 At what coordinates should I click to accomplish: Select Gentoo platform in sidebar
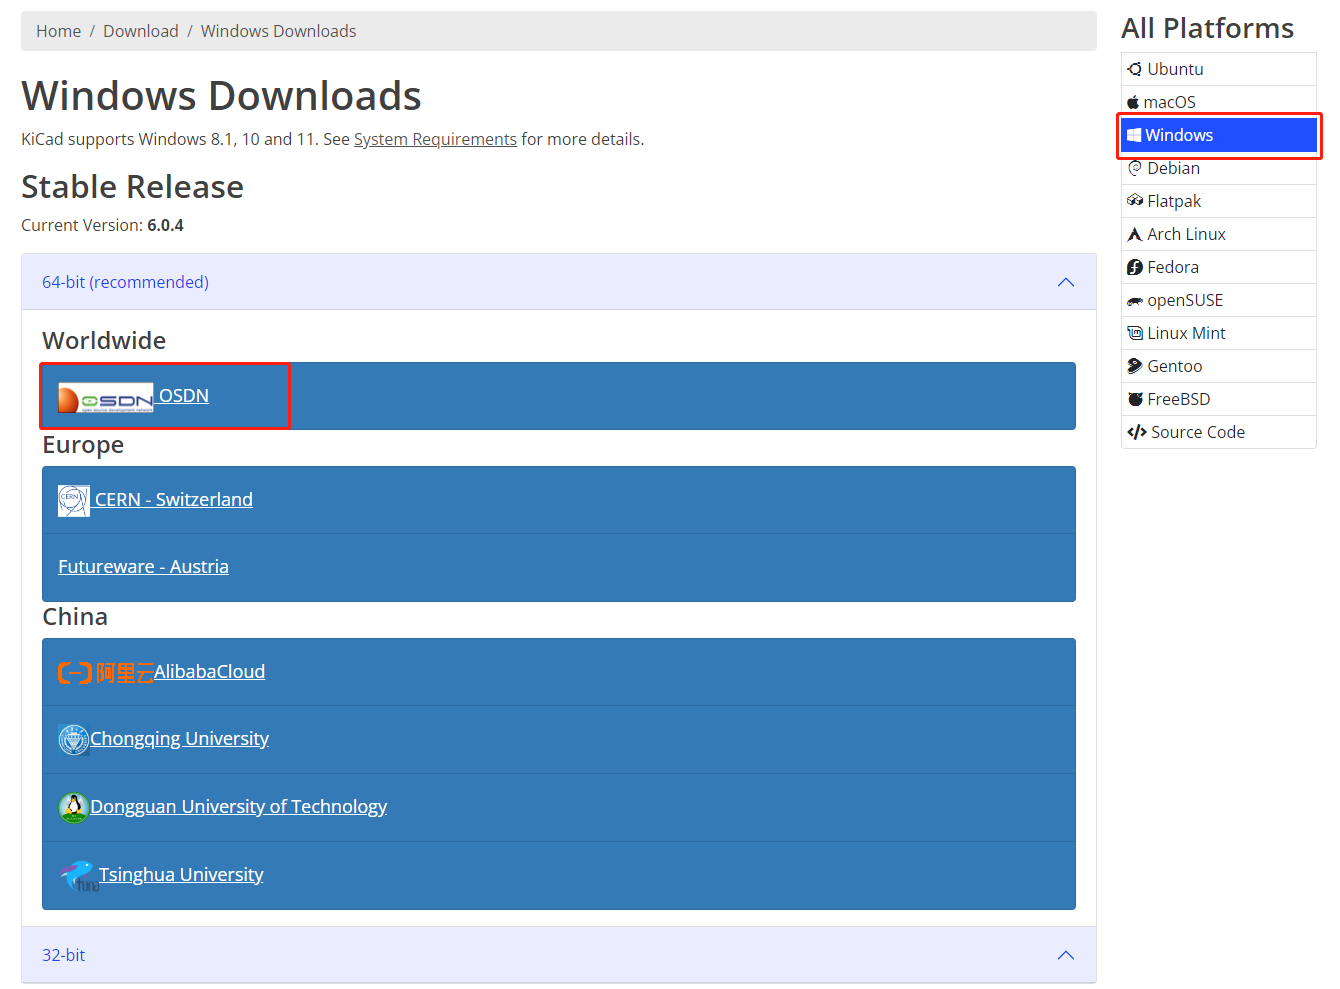(1218, 366)
